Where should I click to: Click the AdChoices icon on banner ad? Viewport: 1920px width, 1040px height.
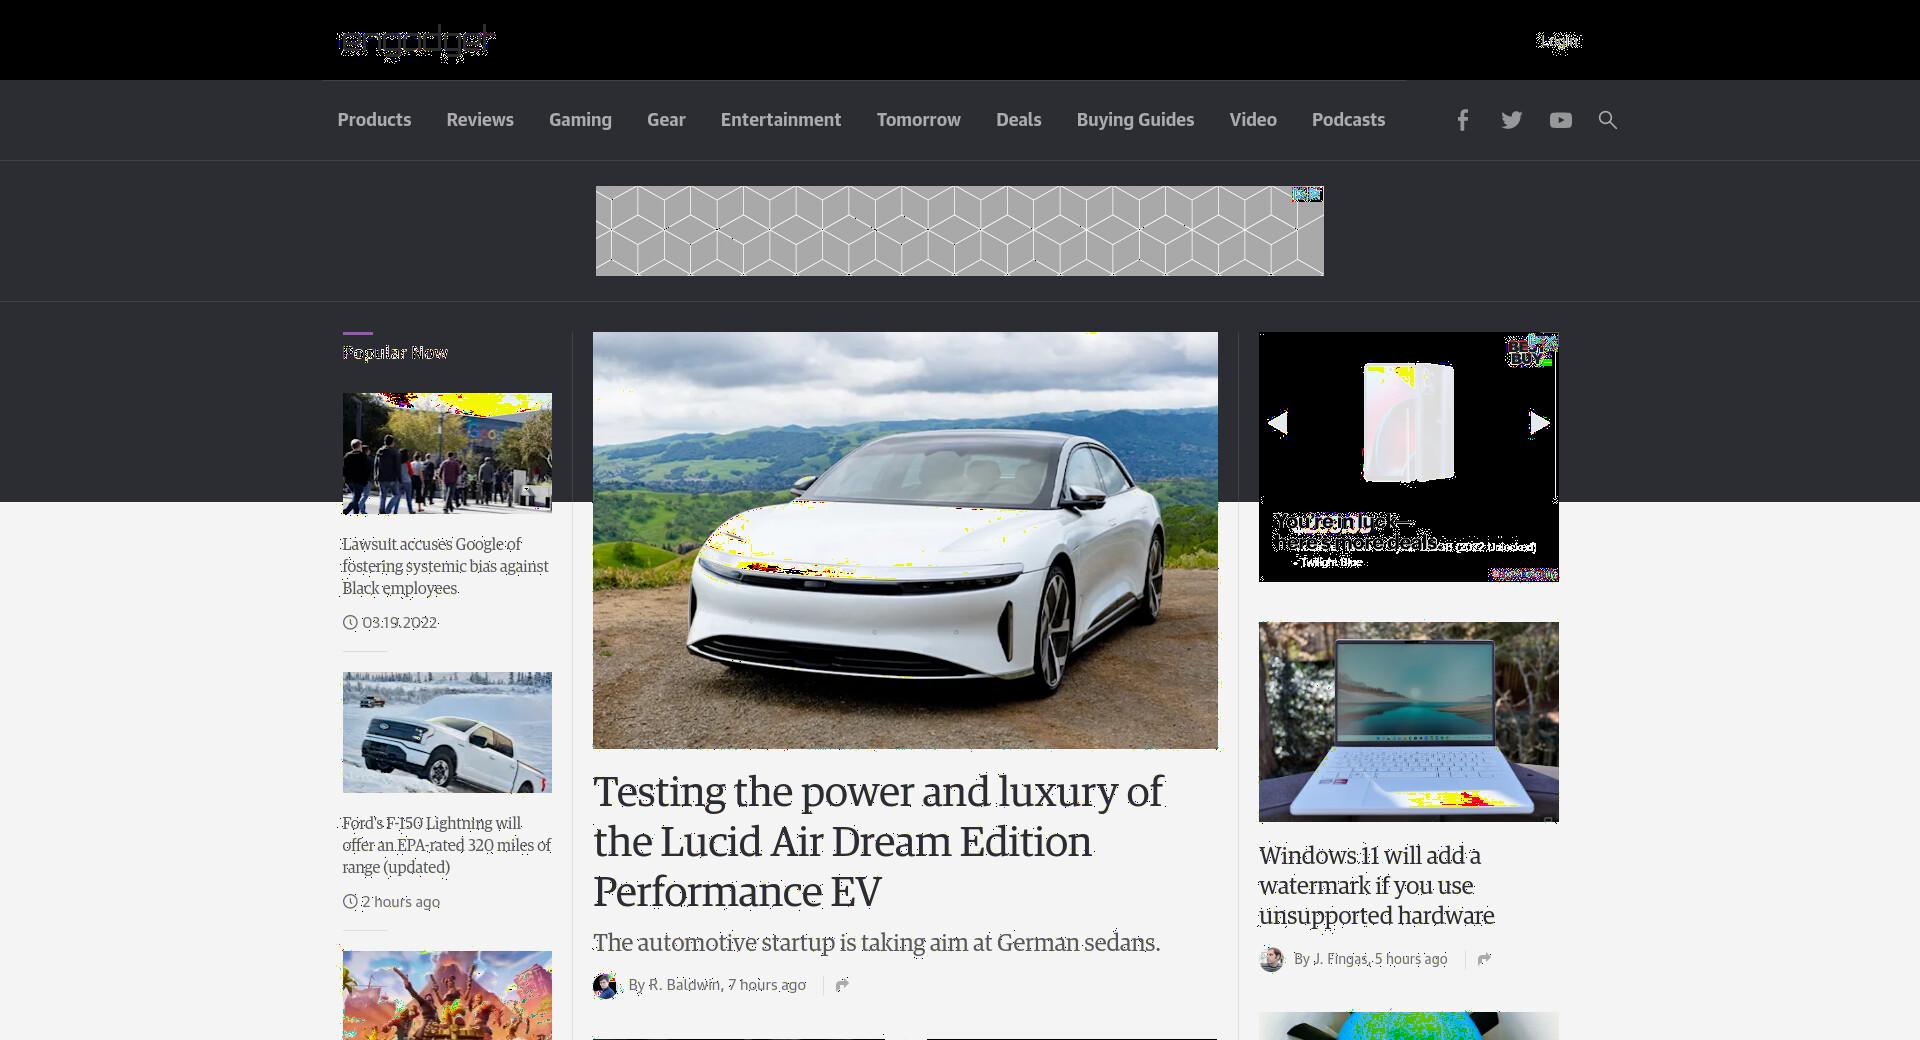pyautogui.click(x=1308, y=194)
